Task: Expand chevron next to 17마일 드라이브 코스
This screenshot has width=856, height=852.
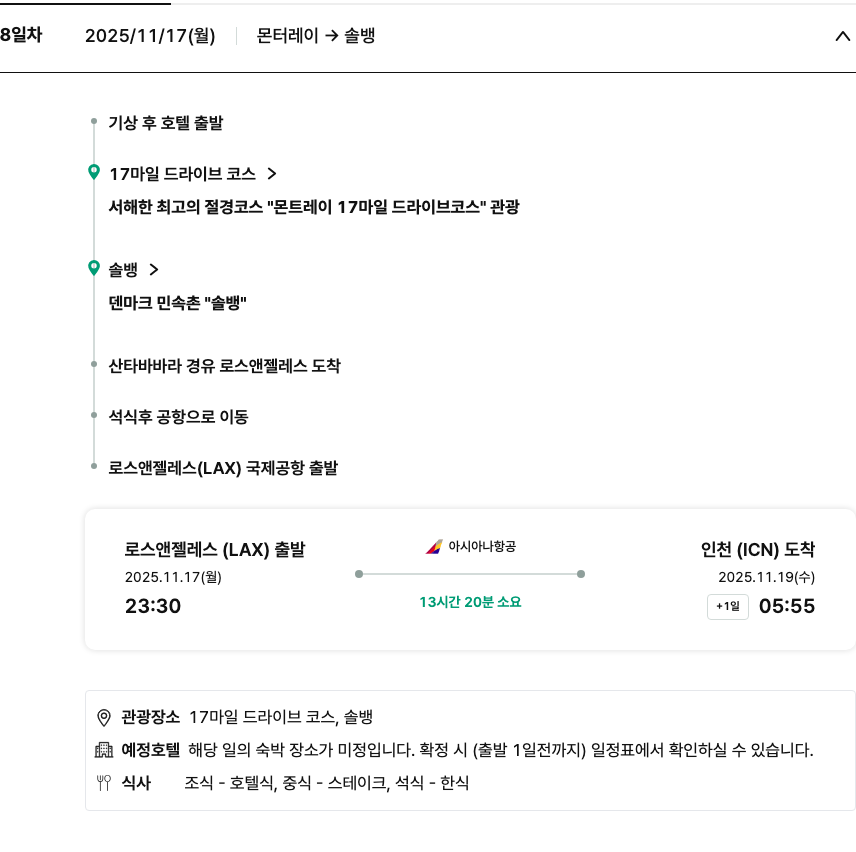Action: point(271,174)
